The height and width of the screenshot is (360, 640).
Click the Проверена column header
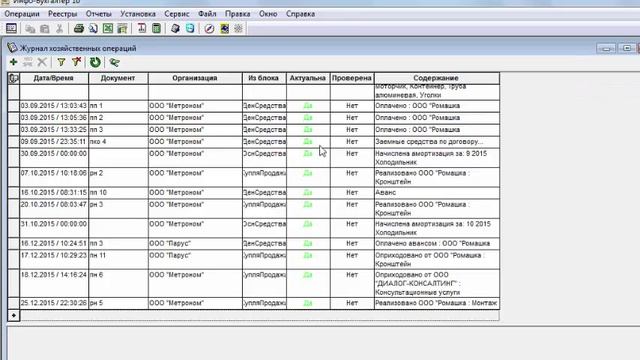tap(352, 78)
